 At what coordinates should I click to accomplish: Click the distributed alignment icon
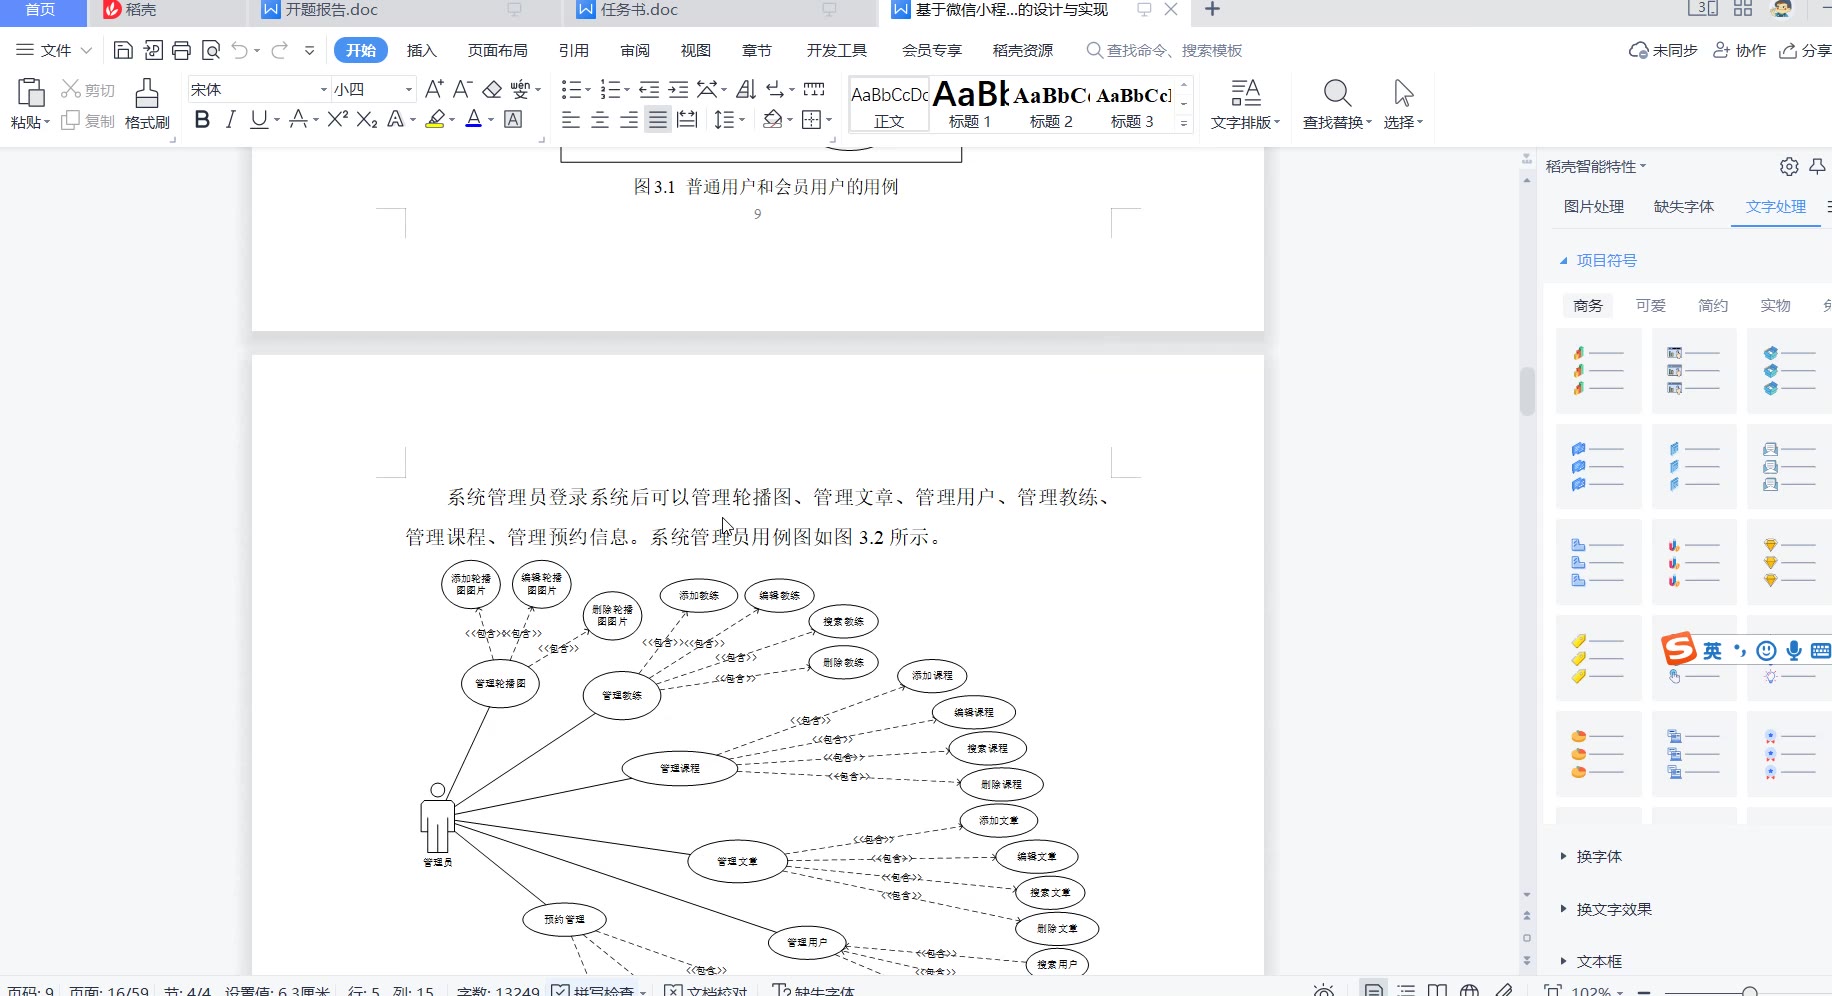687,120
